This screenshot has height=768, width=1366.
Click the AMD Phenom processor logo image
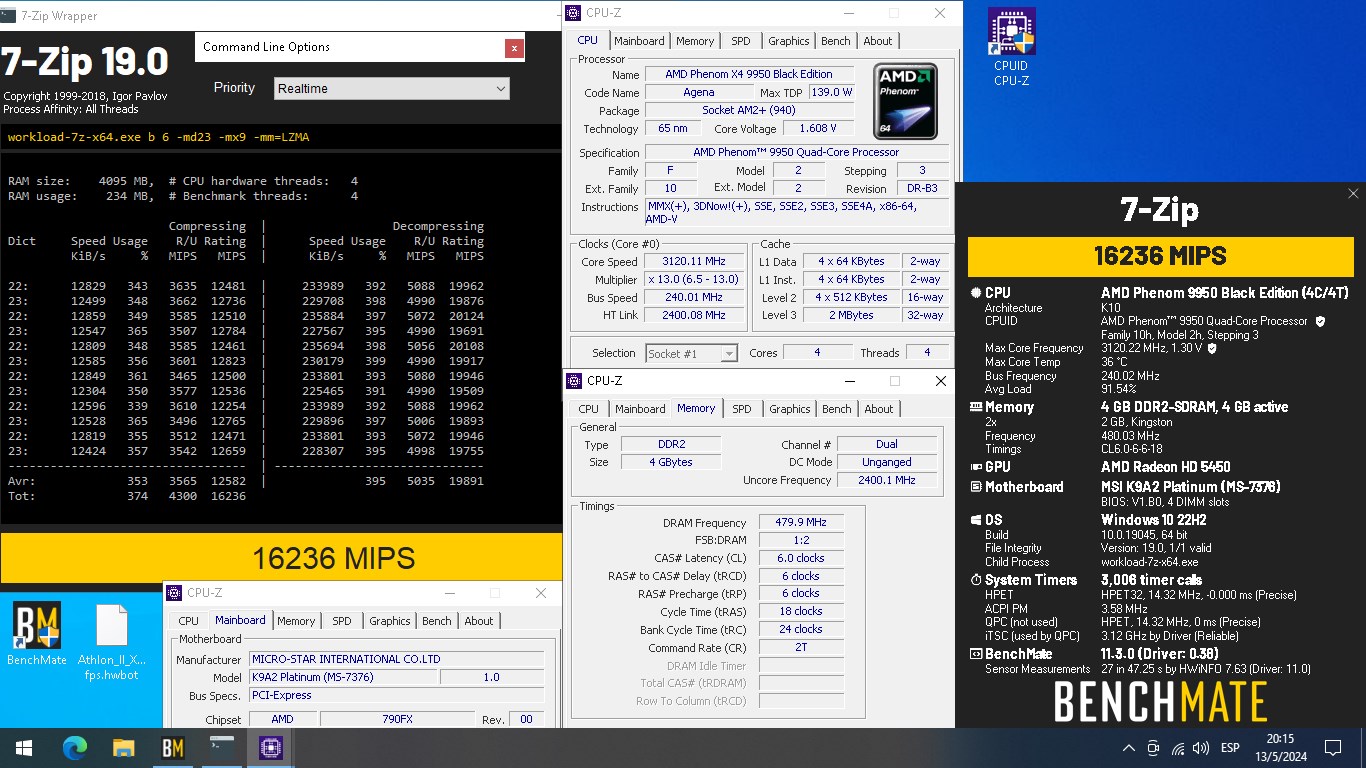point(905,100)
